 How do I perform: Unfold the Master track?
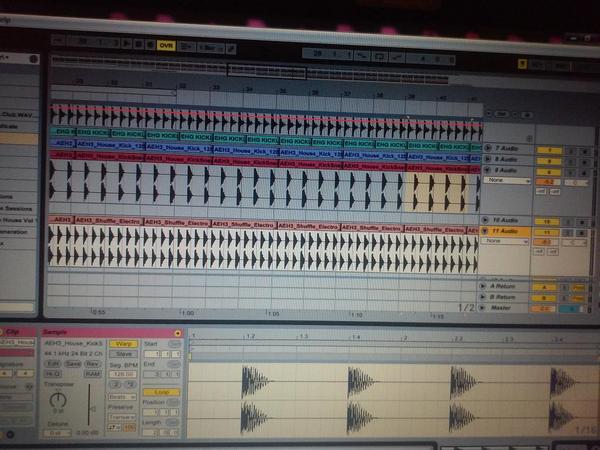coord(482,307)
